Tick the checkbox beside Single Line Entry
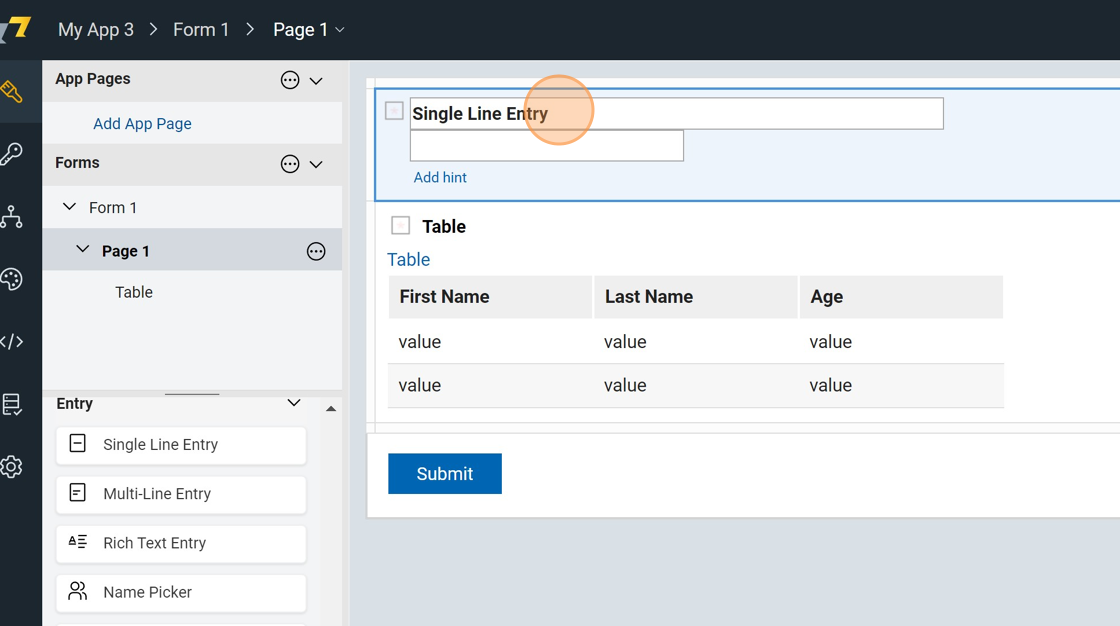The width and height of the screenshot is (1120, 626). click(x=394, y=111)
